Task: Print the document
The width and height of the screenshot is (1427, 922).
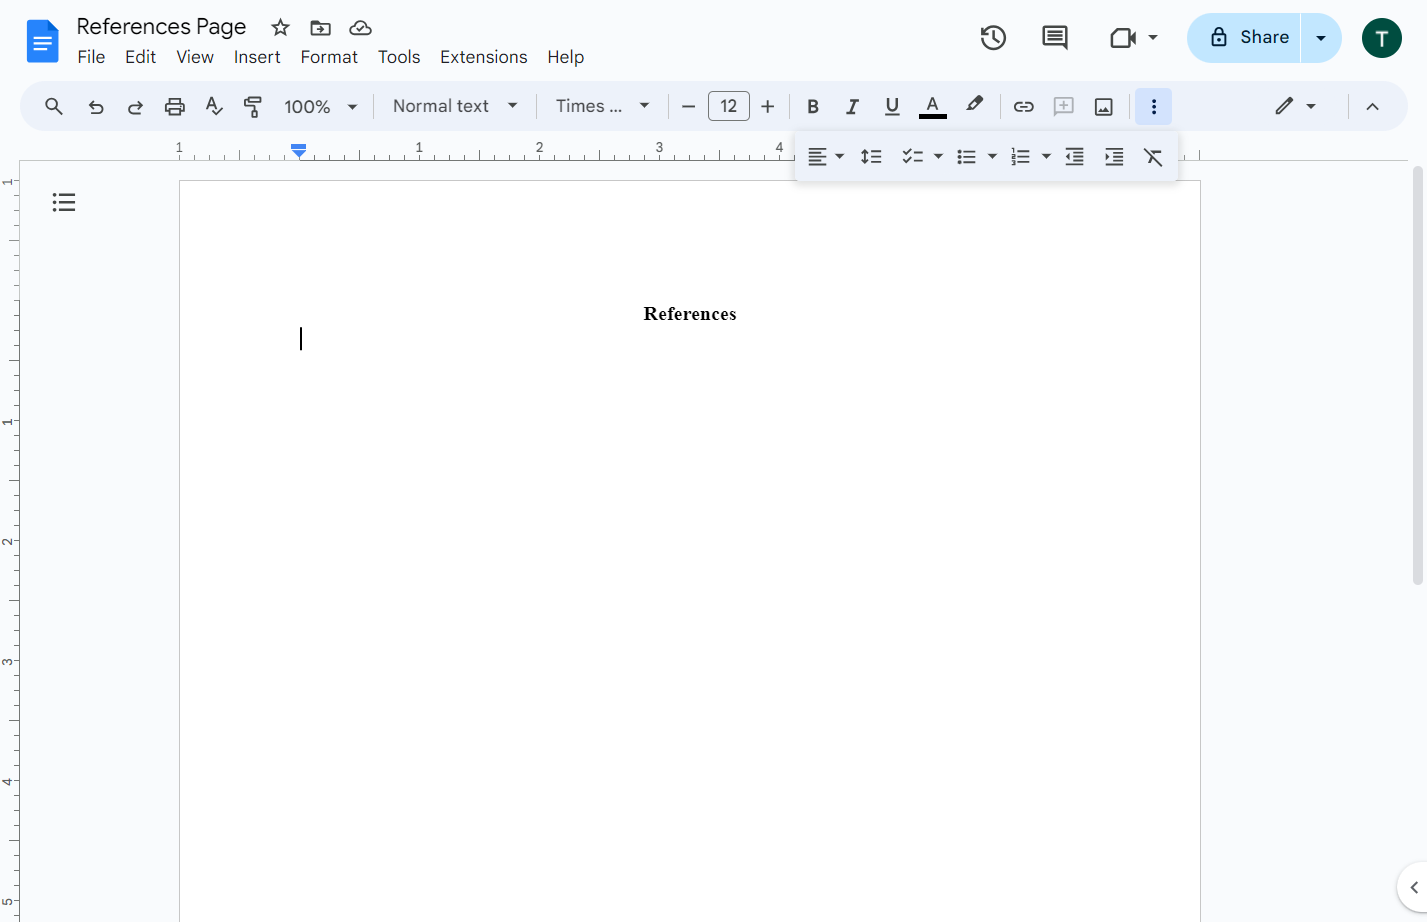Action: coord(175,107)
